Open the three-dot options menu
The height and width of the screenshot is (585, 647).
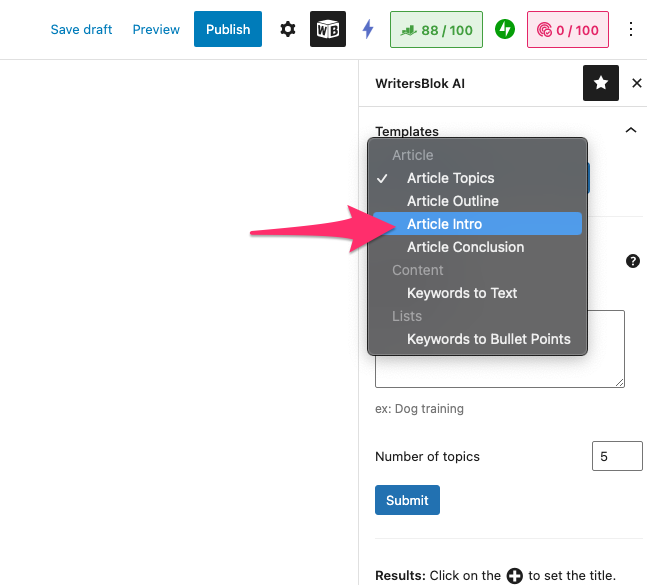coord(630,29)
